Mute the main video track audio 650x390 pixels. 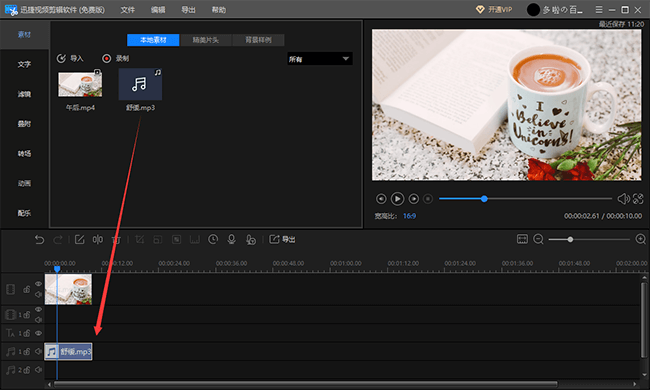coord(39,294)
